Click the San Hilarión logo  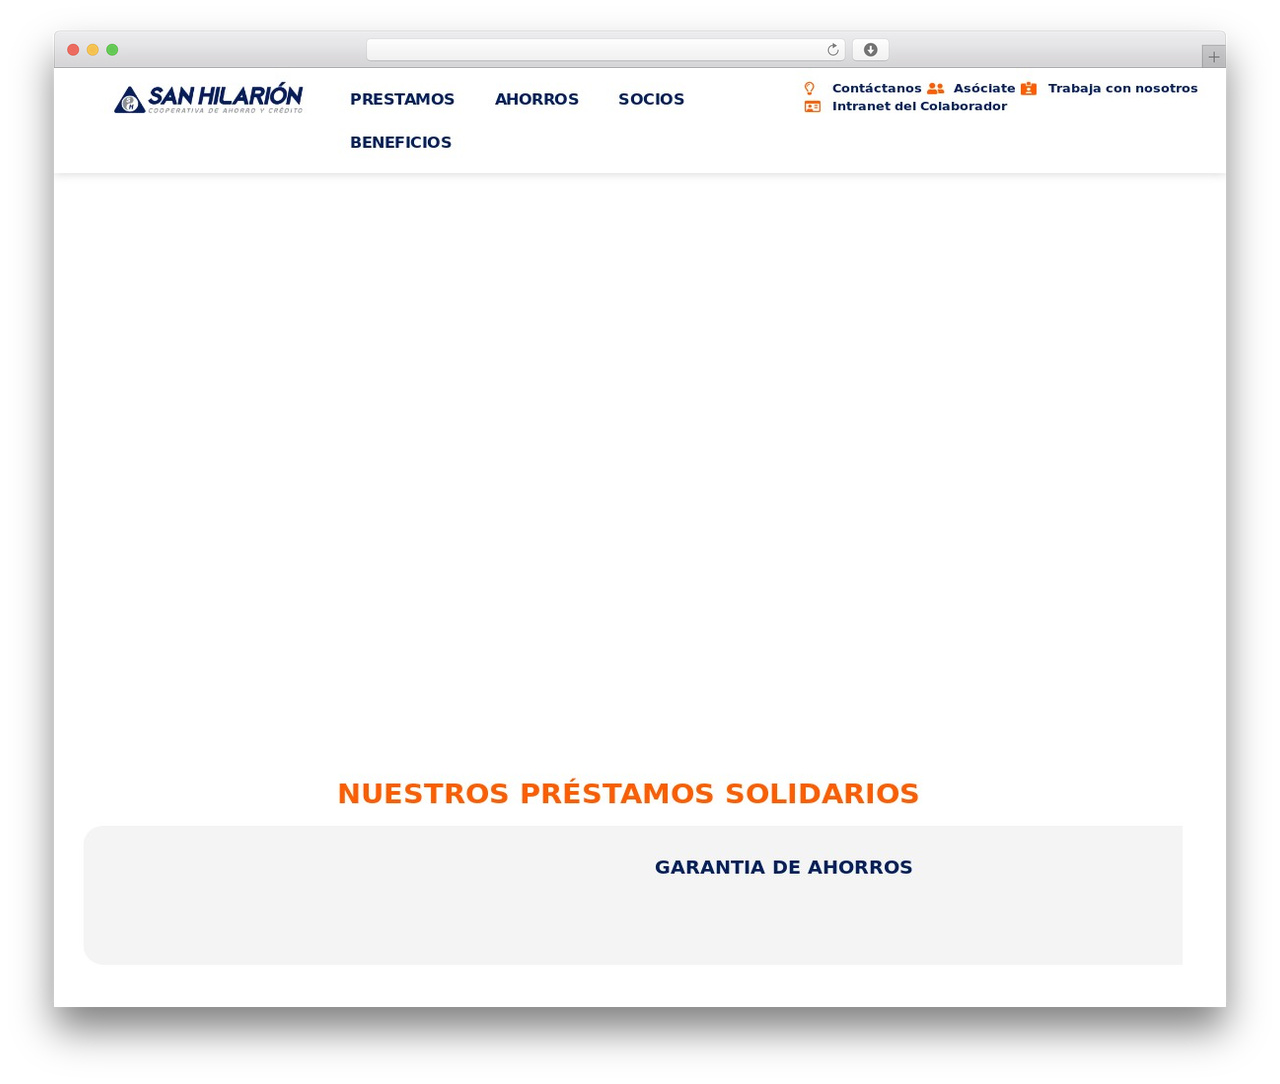tap(208, 98)
